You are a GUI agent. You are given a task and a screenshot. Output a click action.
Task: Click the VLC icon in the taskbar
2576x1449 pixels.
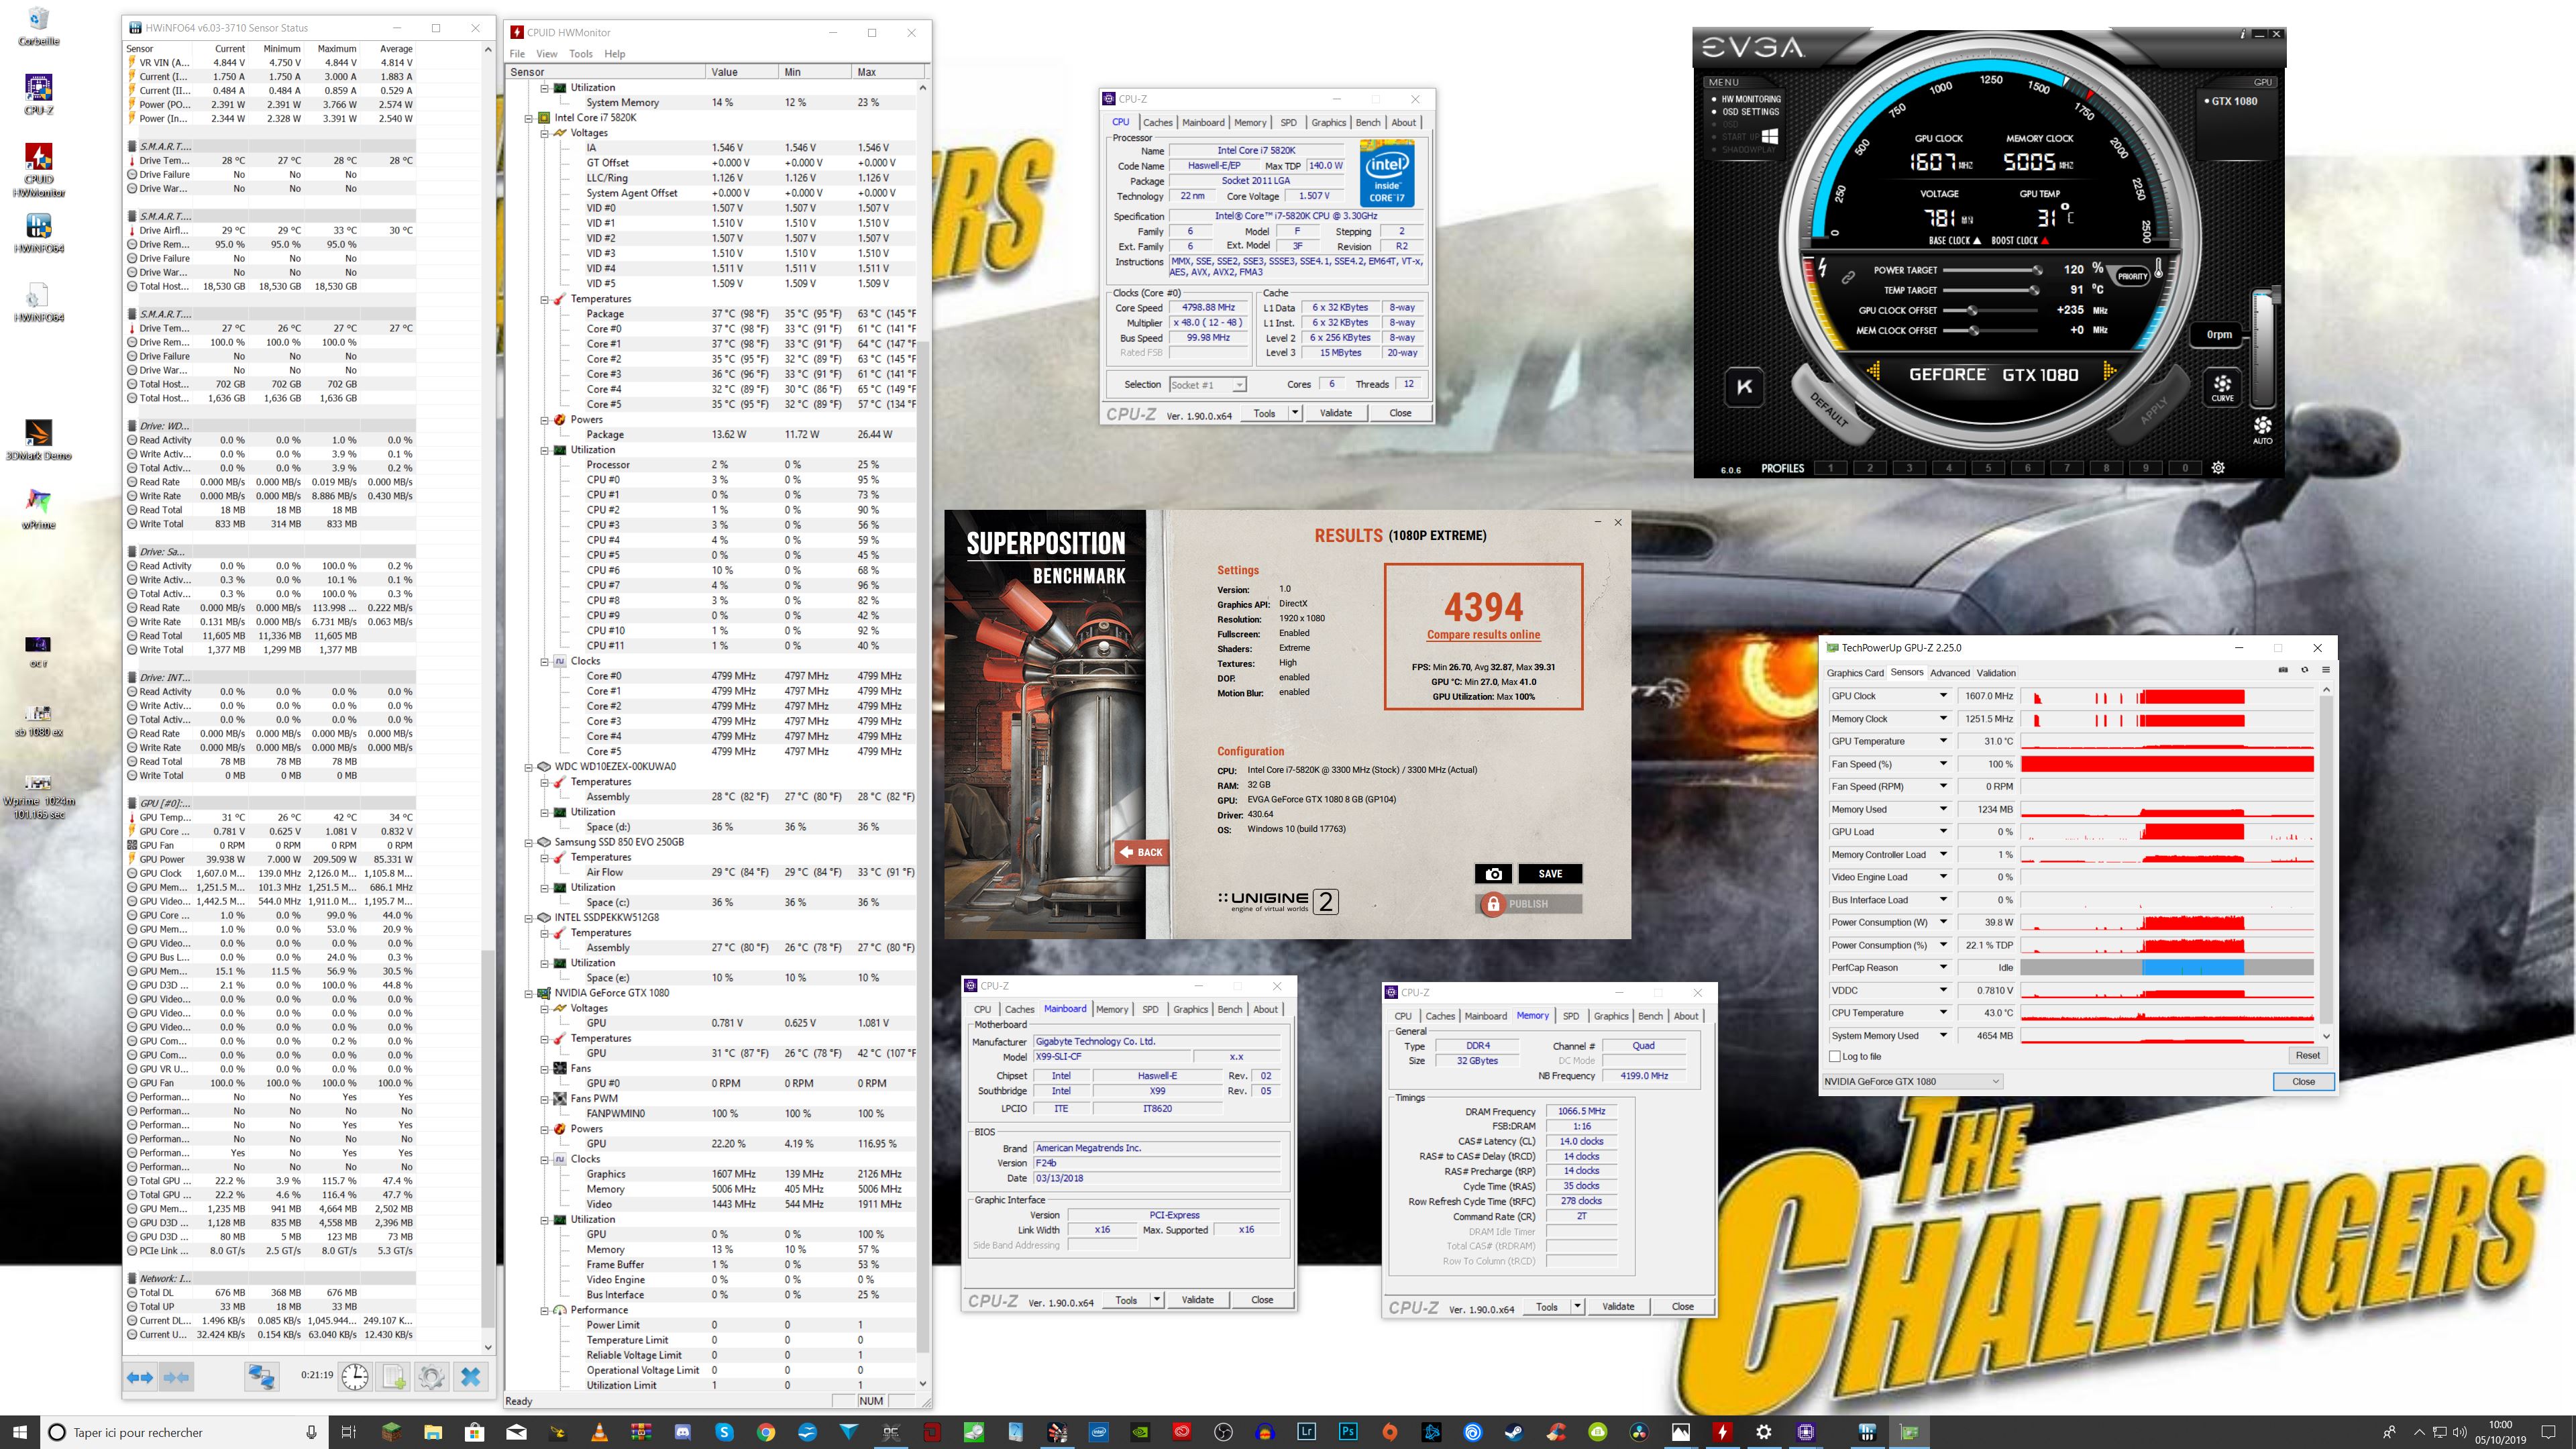599,1432
